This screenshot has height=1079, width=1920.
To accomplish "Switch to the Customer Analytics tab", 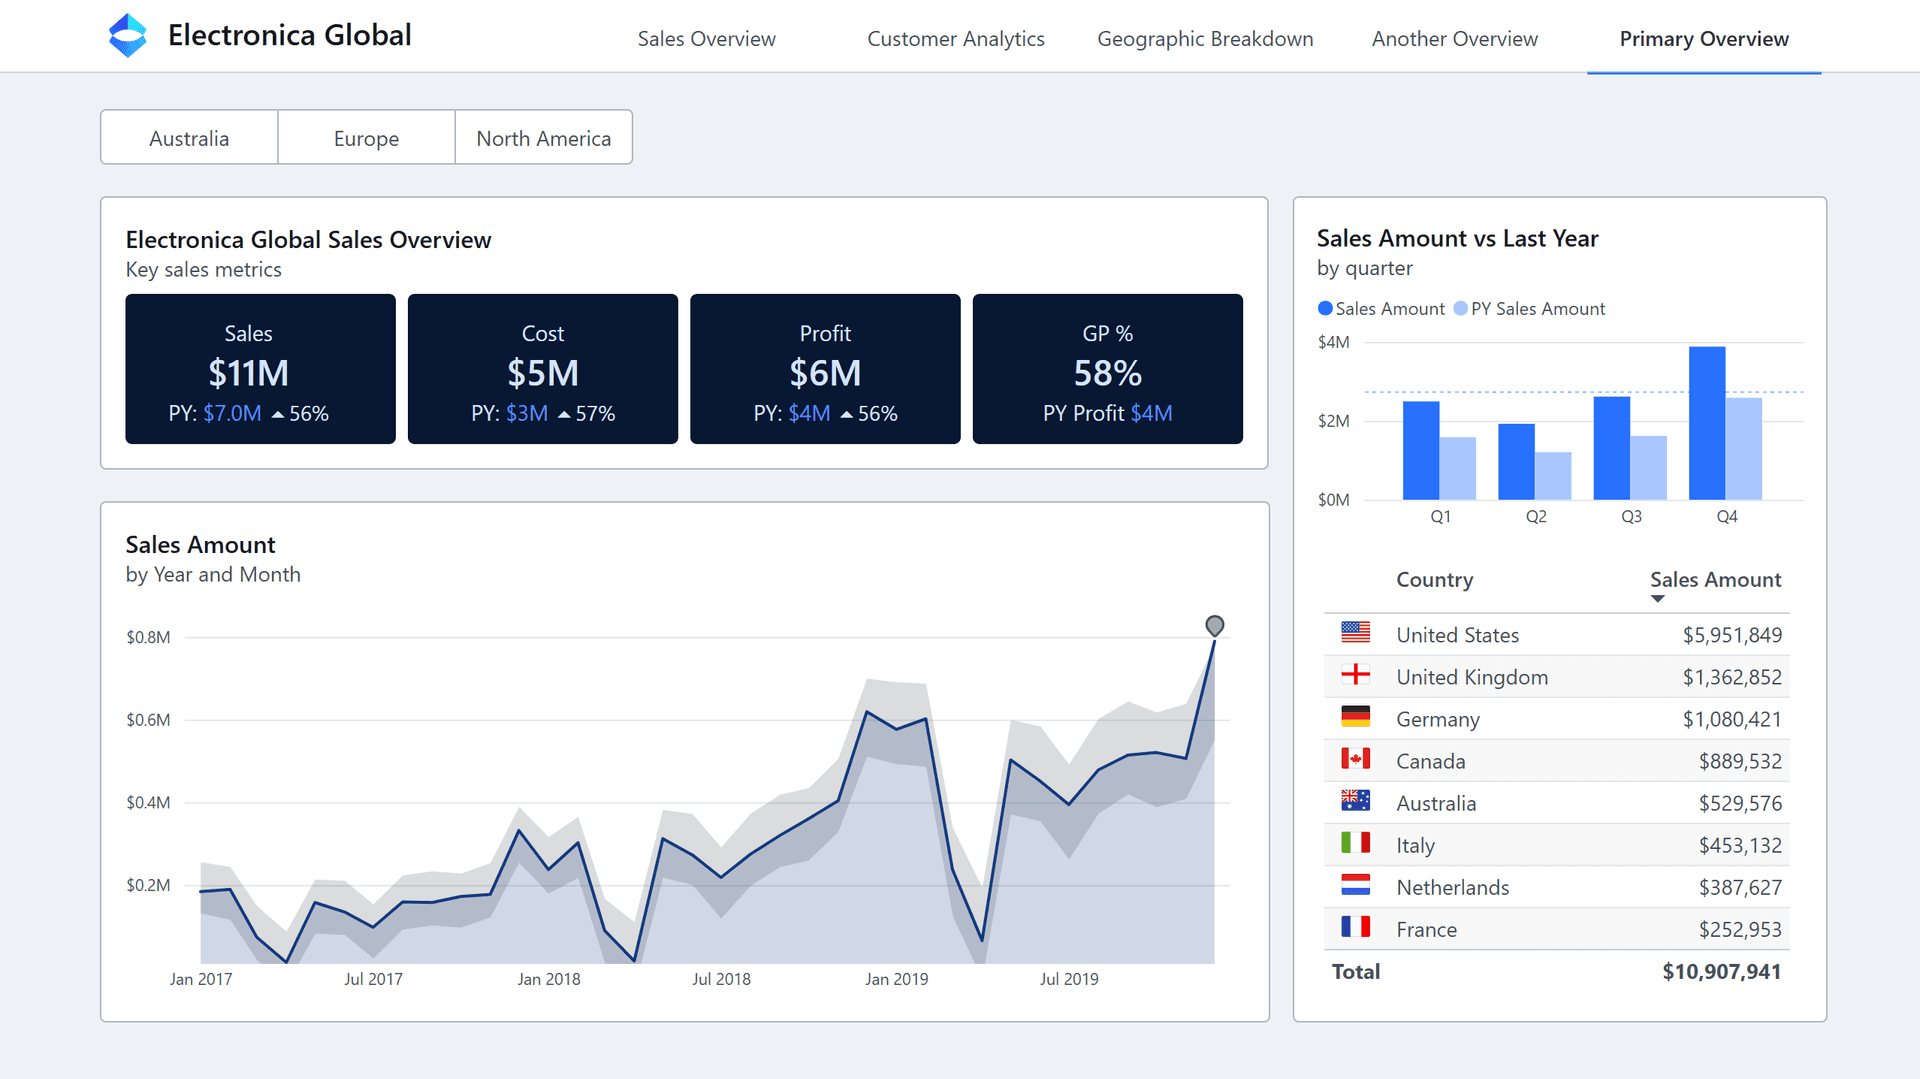I will pos(955,38).
